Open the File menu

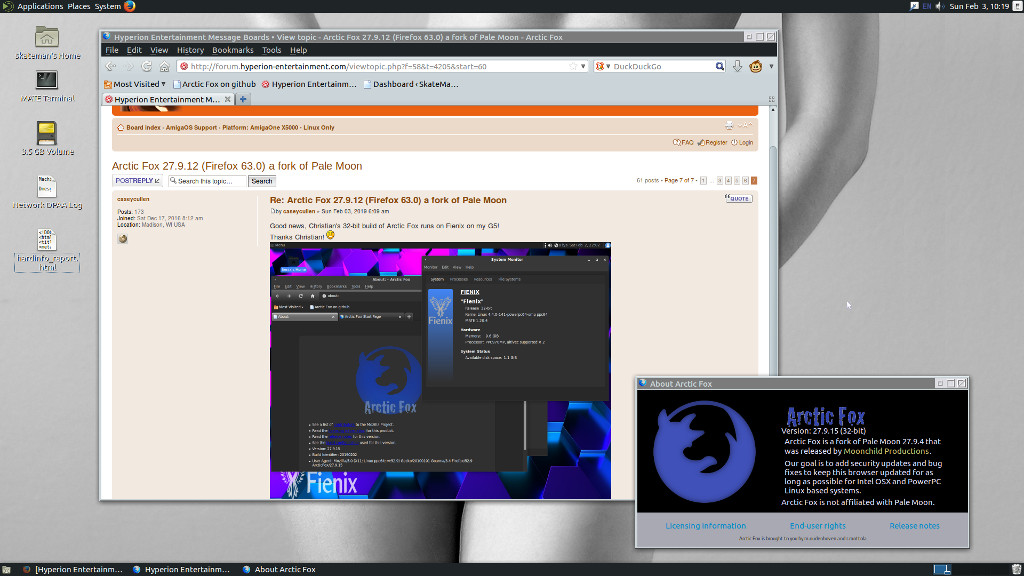point(112,50)
